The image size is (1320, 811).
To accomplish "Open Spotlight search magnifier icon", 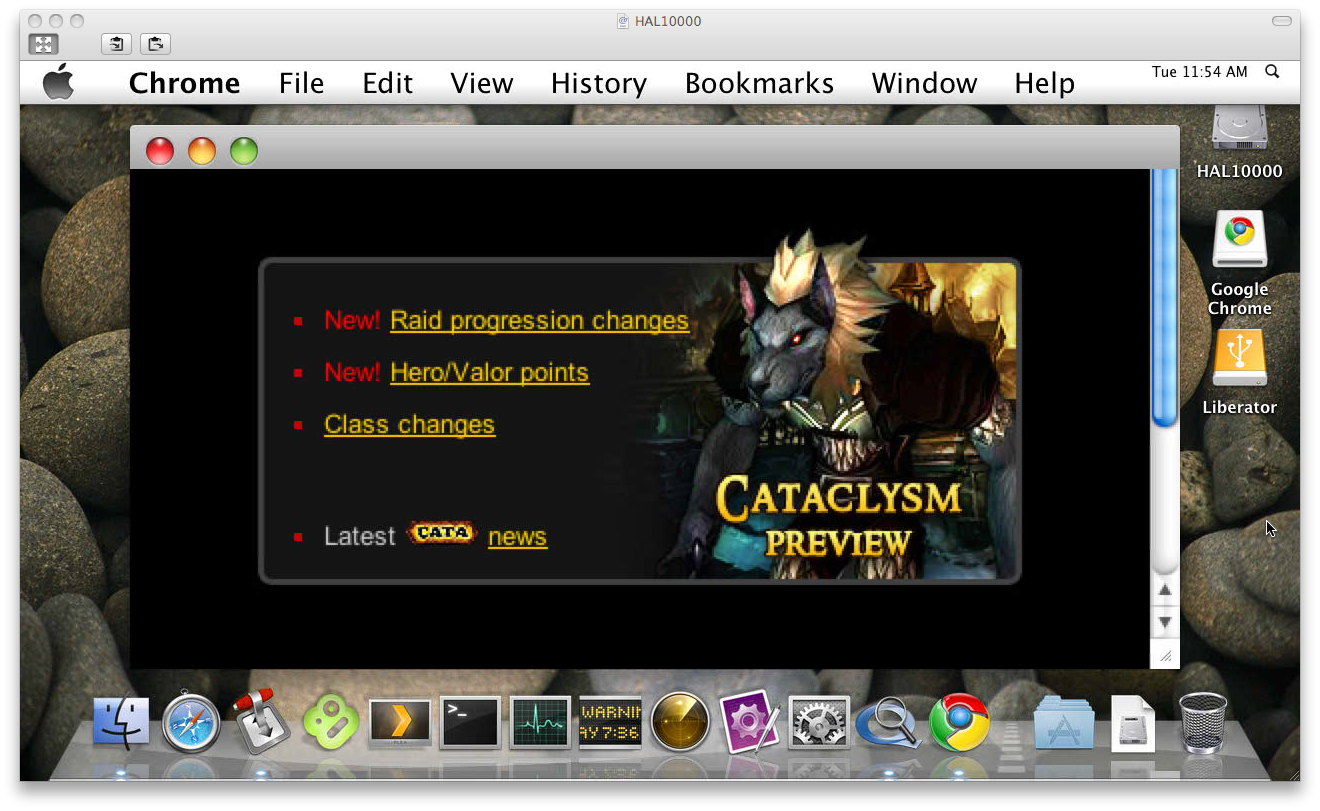I will click(1272, 72).
